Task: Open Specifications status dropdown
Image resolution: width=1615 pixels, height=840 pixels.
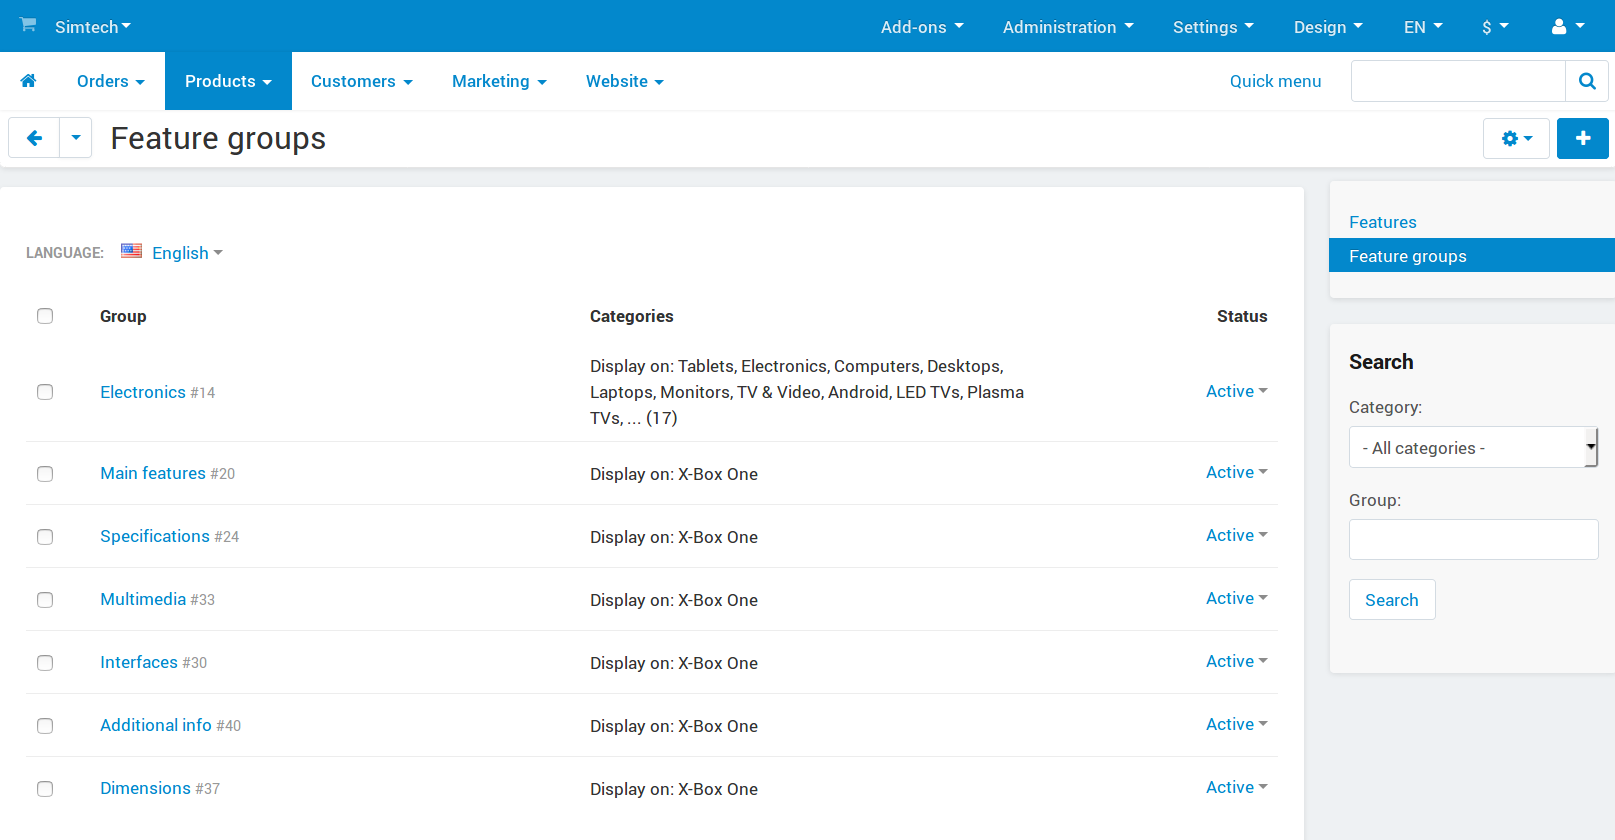Action: pyautogui.click(x=1236, y=535)
